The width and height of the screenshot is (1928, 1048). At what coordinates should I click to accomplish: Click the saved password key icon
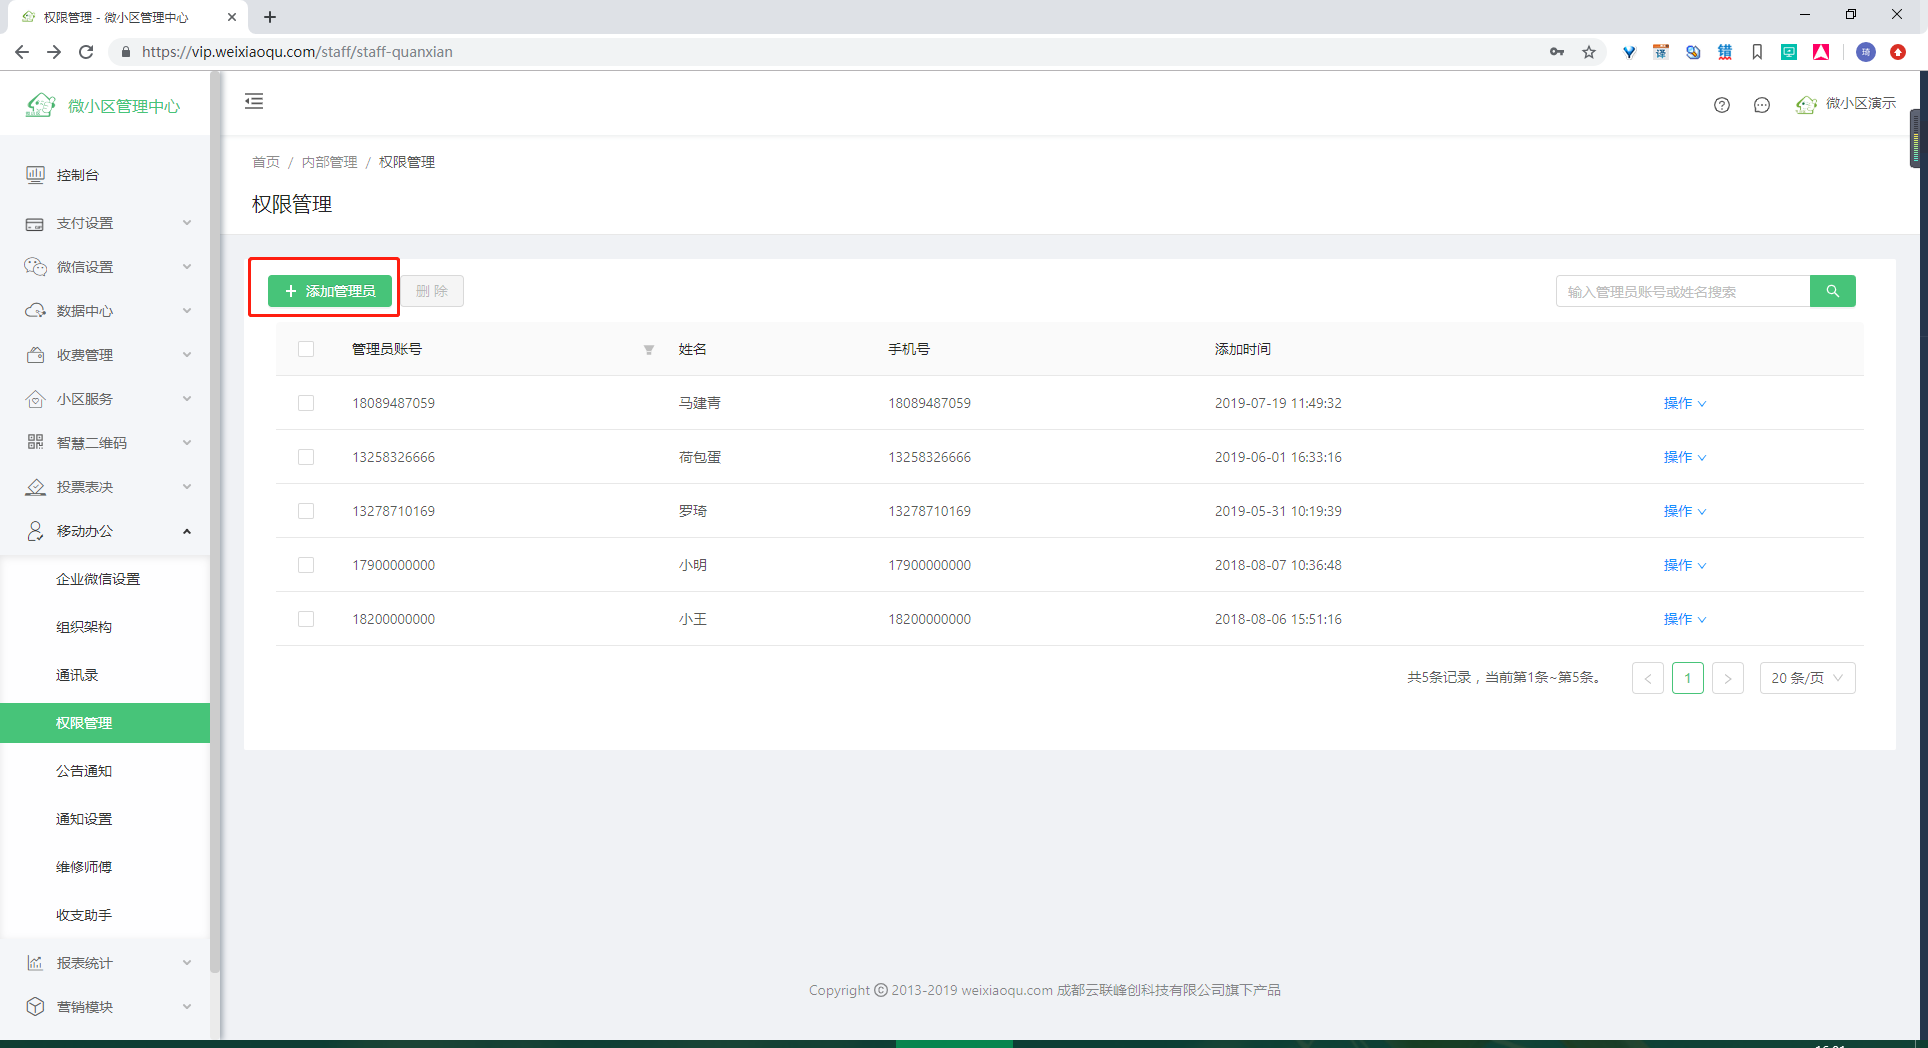(1557, 52)
